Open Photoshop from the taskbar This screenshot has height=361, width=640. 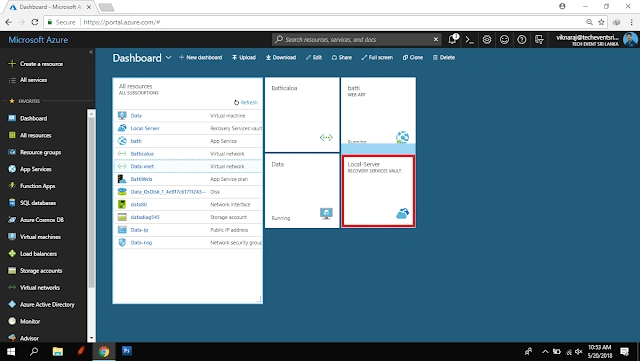pos(127,351)
